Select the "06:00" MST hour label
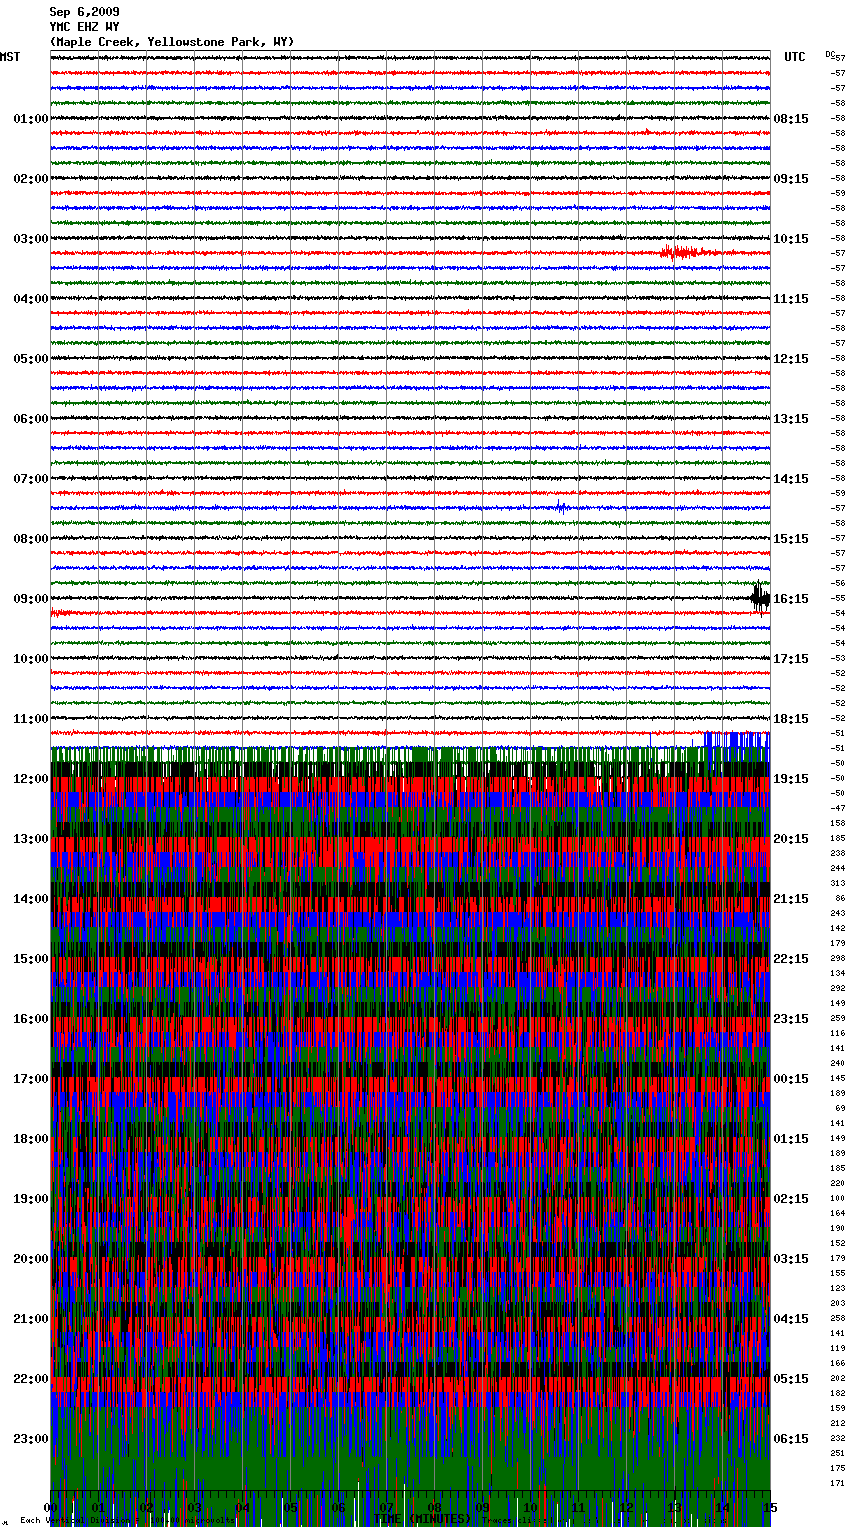 pyautogui.click(x=31, y=419)
